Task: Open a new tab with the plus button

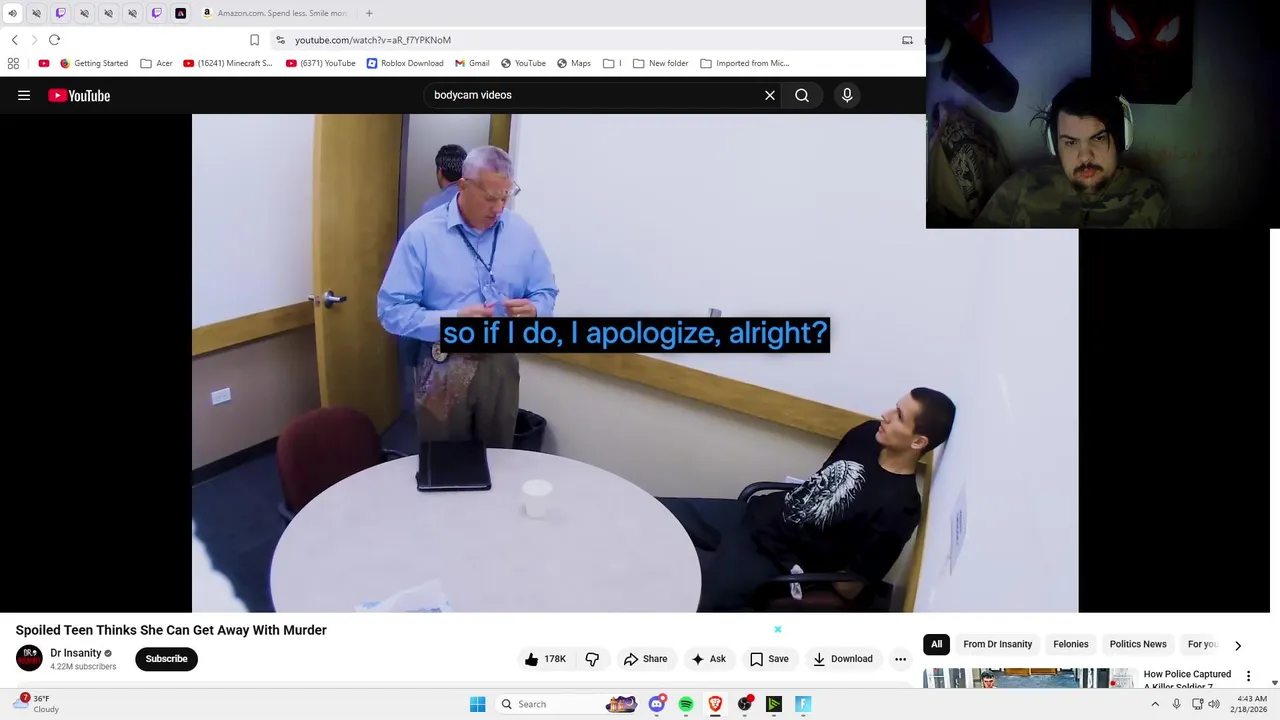Action: click(369, 13)
